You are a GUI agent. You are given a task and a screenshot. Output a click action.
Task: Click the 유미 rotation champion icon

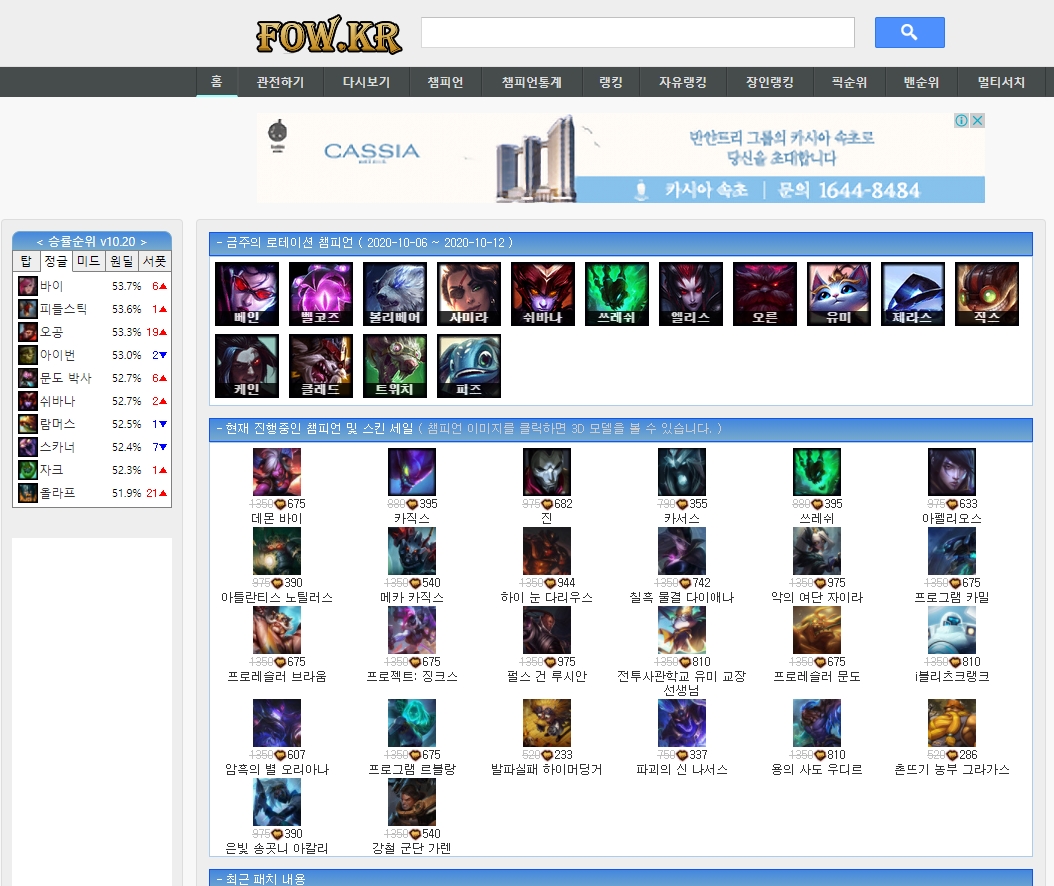(x=838, y=294)
